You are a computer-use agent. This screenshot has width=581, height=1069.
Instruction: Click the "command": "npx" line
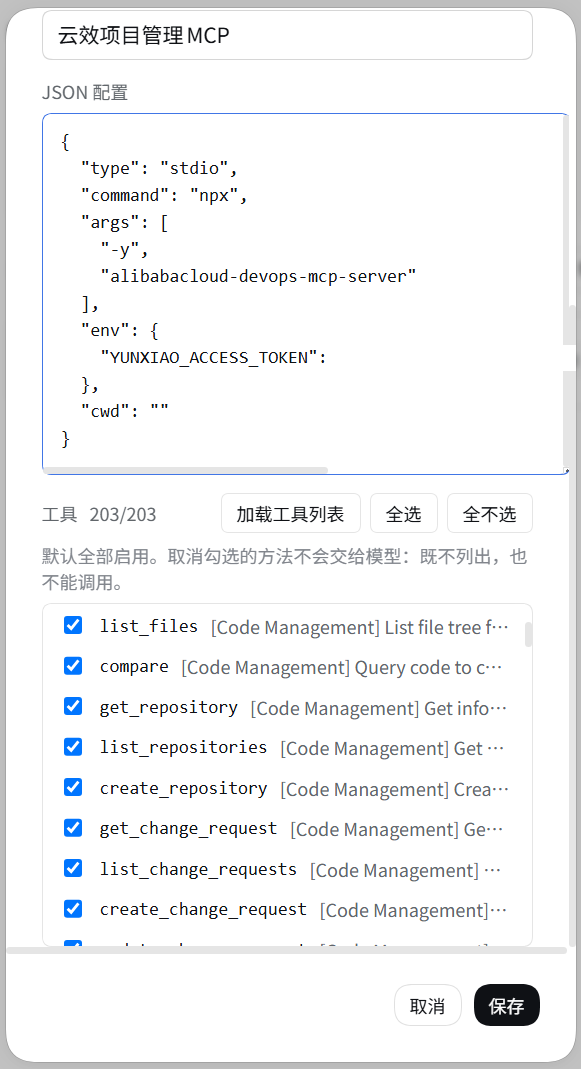coord(164,196)
